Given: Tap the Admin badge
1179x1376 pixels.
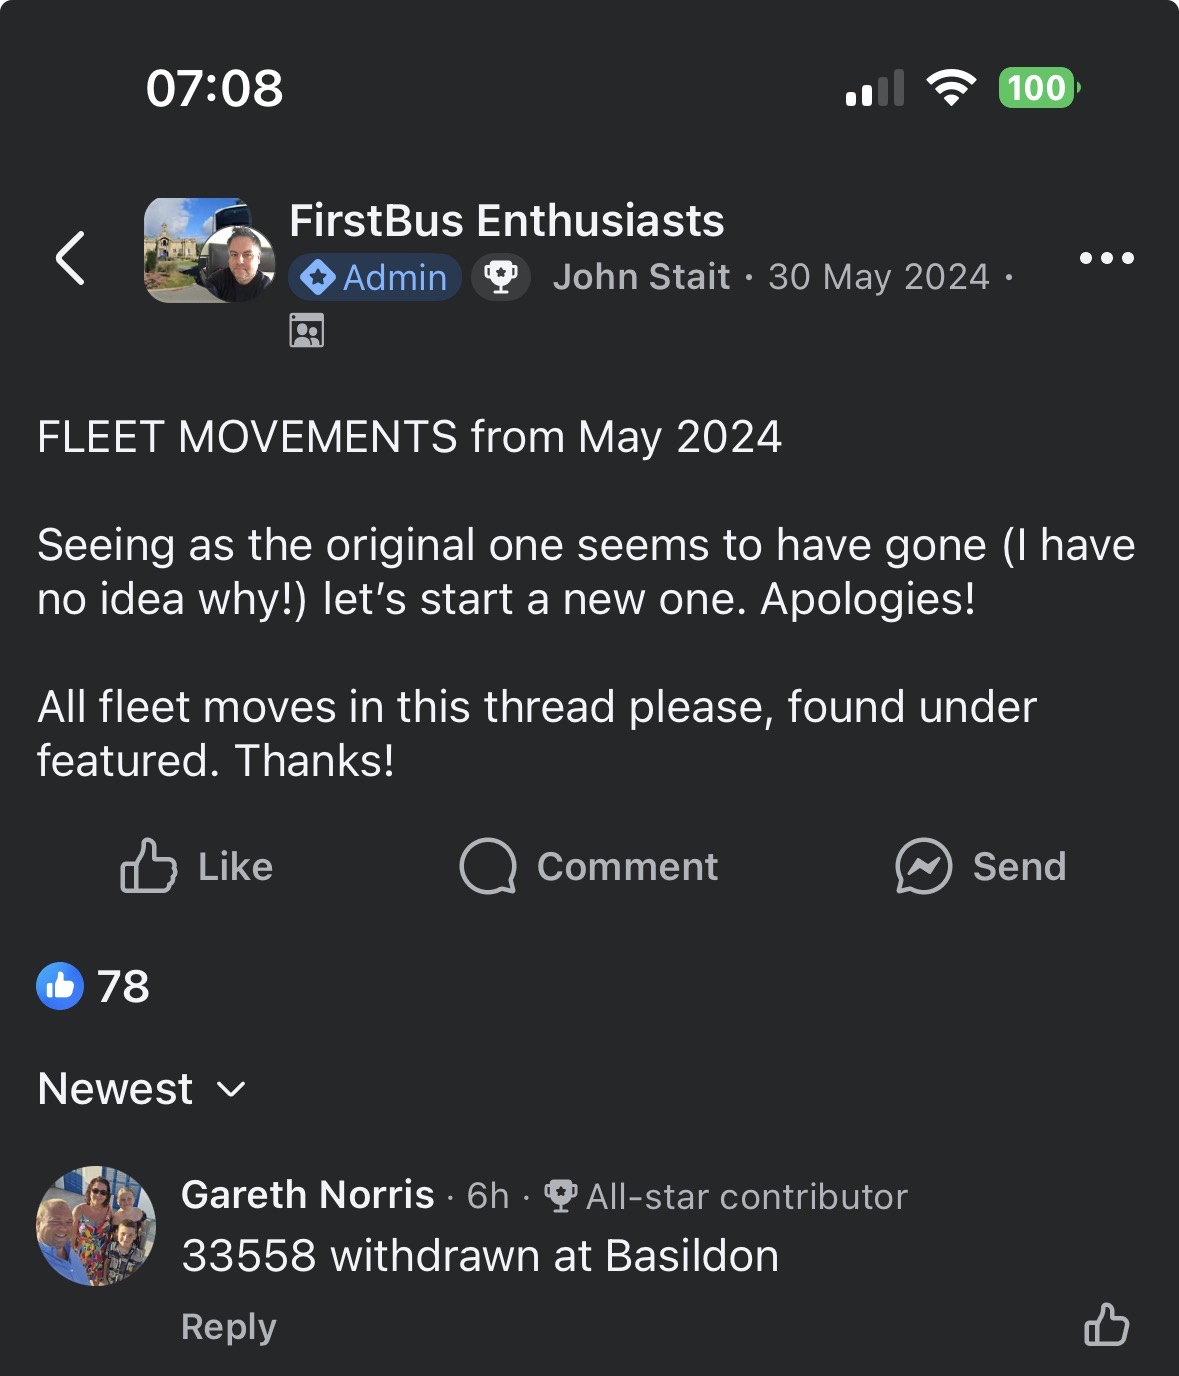Looking at the screenshot, I should click(x=375, y=277).
